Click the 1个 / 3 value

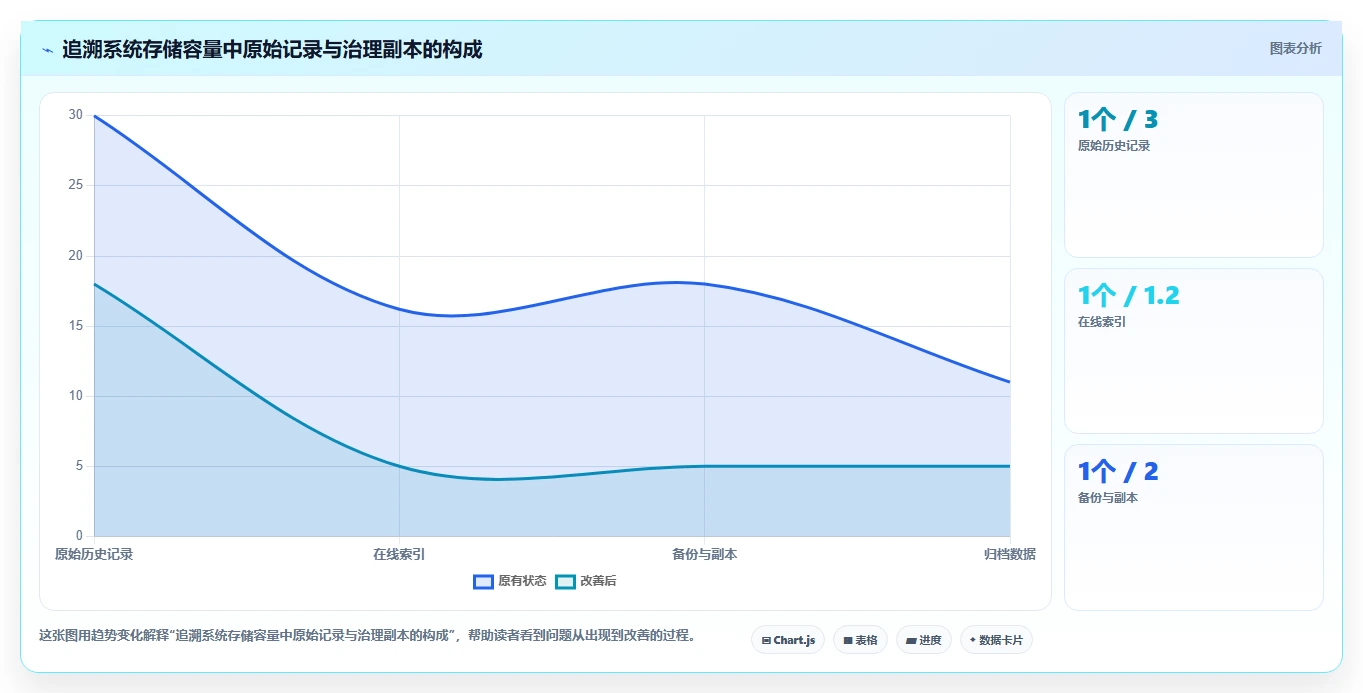click(x=1118, y=120)
